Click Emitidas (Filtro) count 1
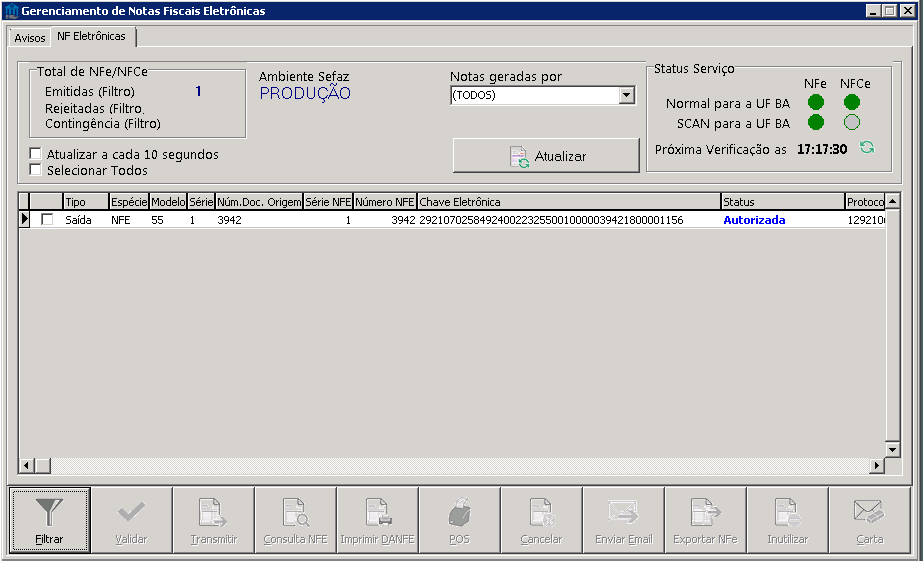The image size is (923, 561). [x=198, y=91]
